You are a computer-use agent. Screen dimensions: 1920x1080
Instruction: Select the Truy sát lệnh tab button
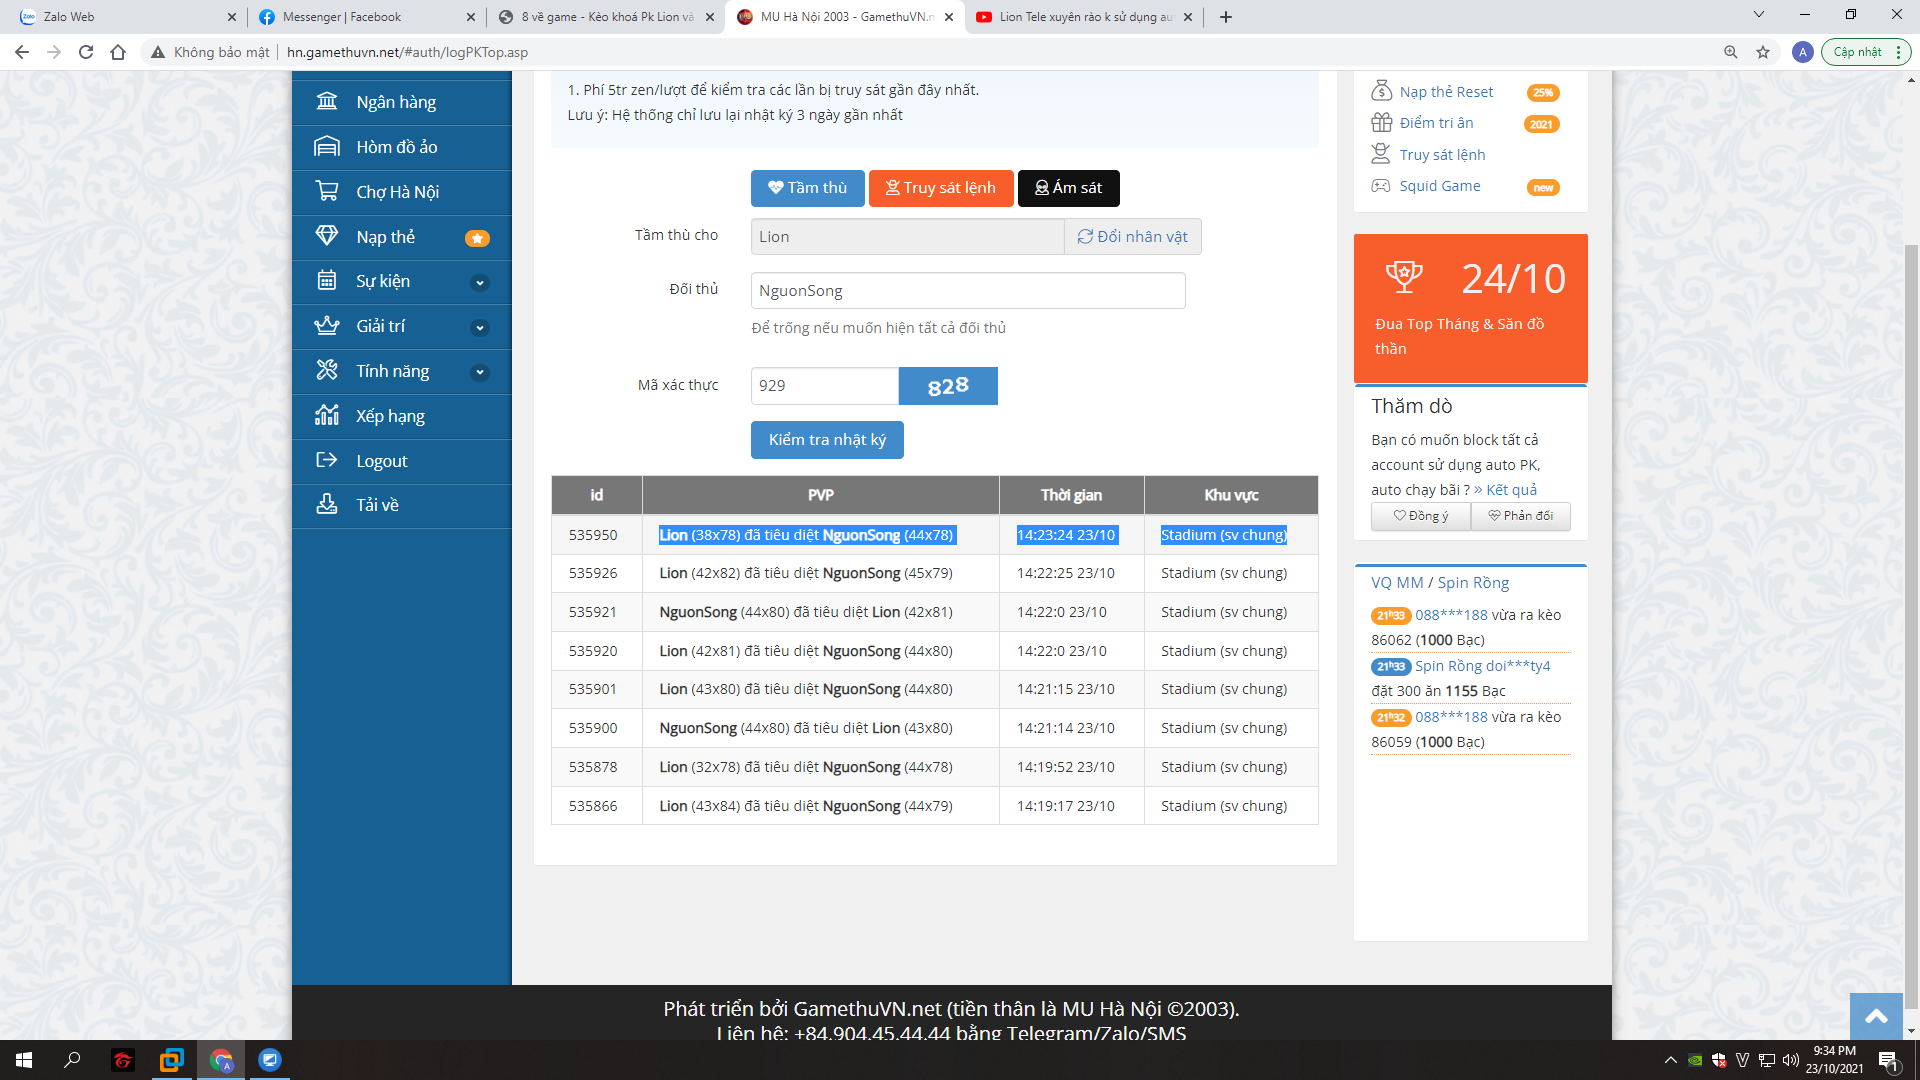point(940,188)
